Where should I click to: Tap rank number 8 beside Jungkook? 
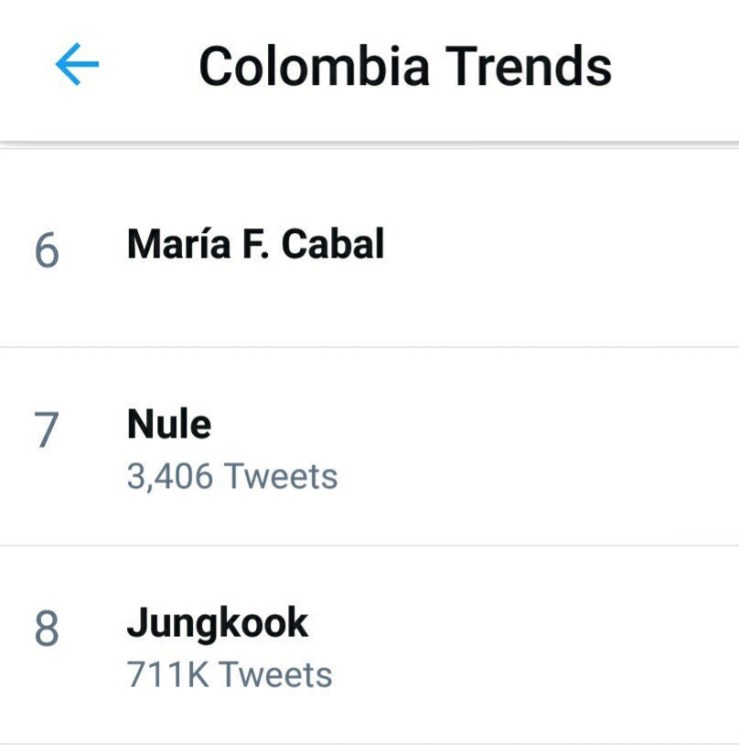click(x=46, y=630)
